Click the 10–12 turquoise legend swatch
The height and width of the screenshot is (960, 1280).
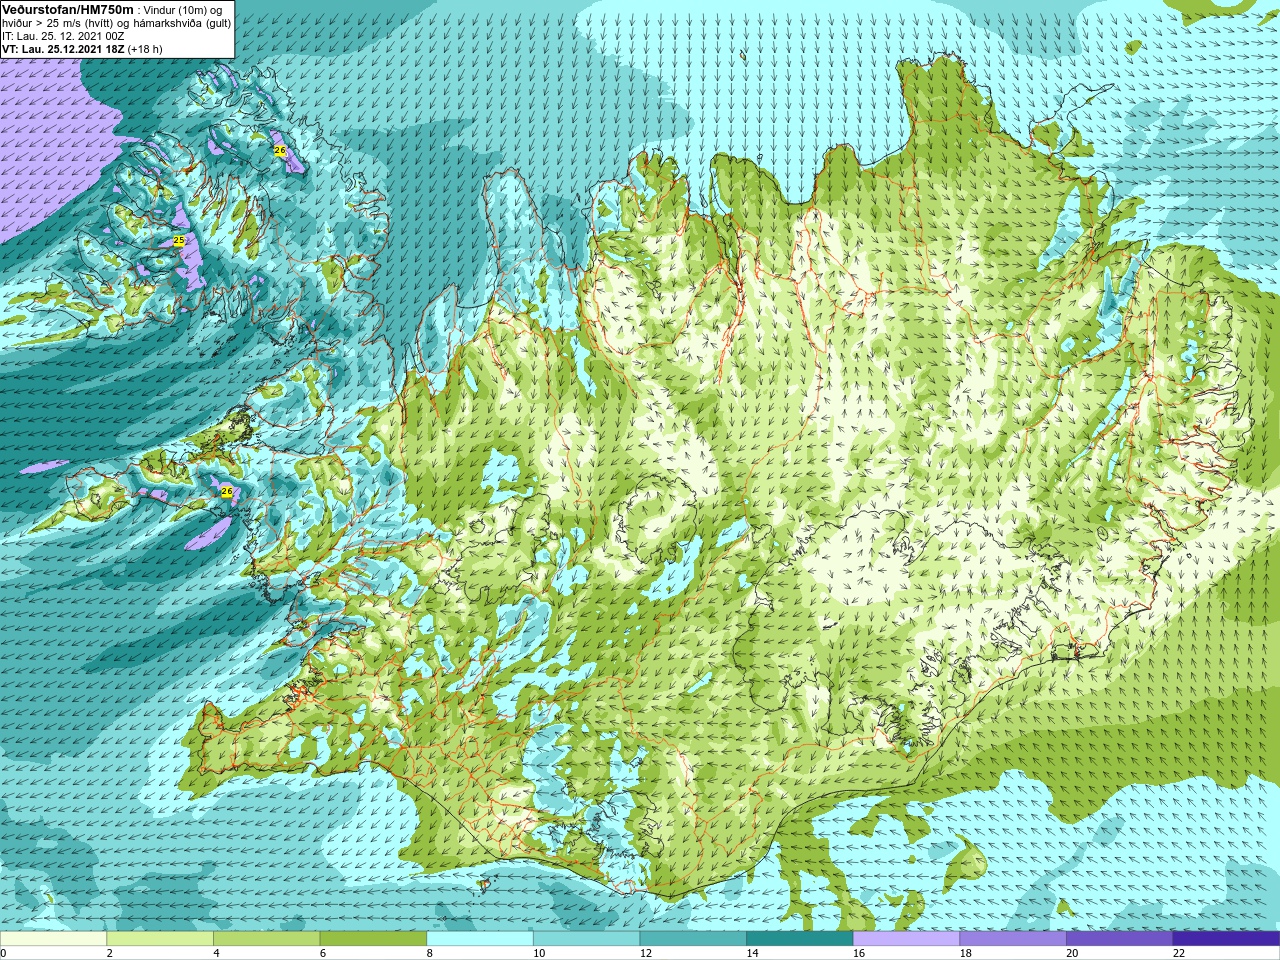(586, 939)
